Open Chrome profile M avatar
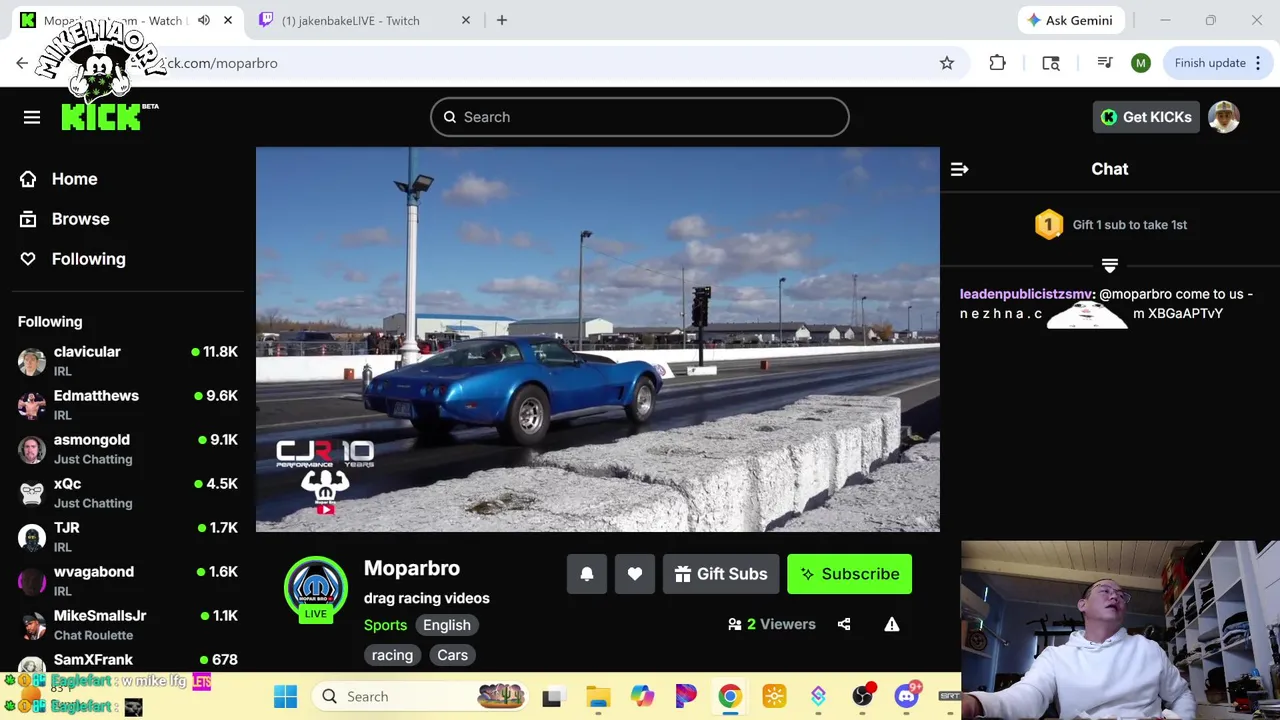1280x720 pixels. point(1141,63)
